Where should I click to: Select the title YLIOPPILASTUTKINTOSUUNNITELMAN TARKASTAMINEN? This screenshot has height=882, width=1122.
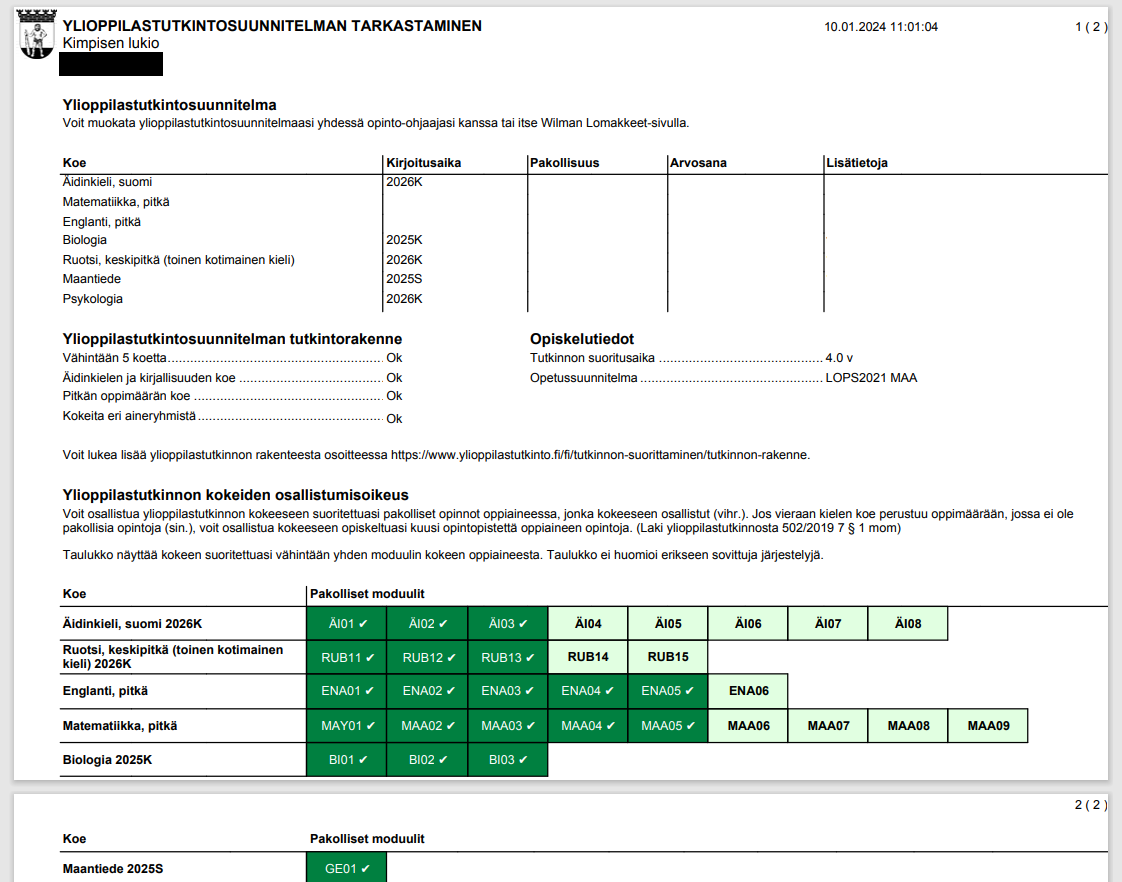click(272, 26)
